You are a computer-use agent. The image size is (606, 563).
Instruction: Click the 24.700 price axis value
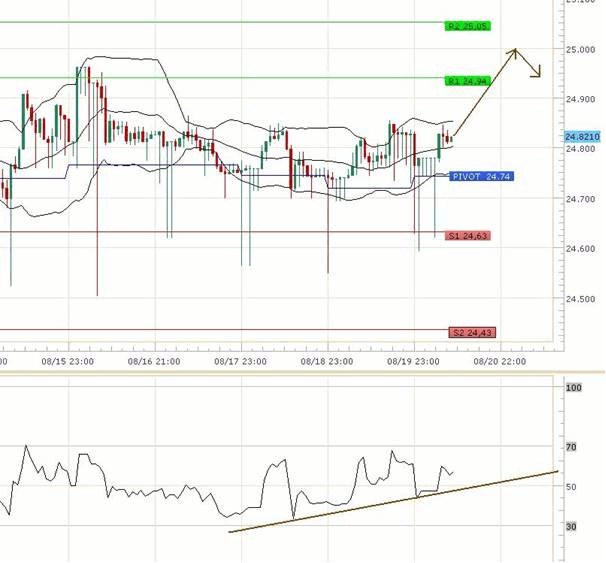(x=580, y=199)
